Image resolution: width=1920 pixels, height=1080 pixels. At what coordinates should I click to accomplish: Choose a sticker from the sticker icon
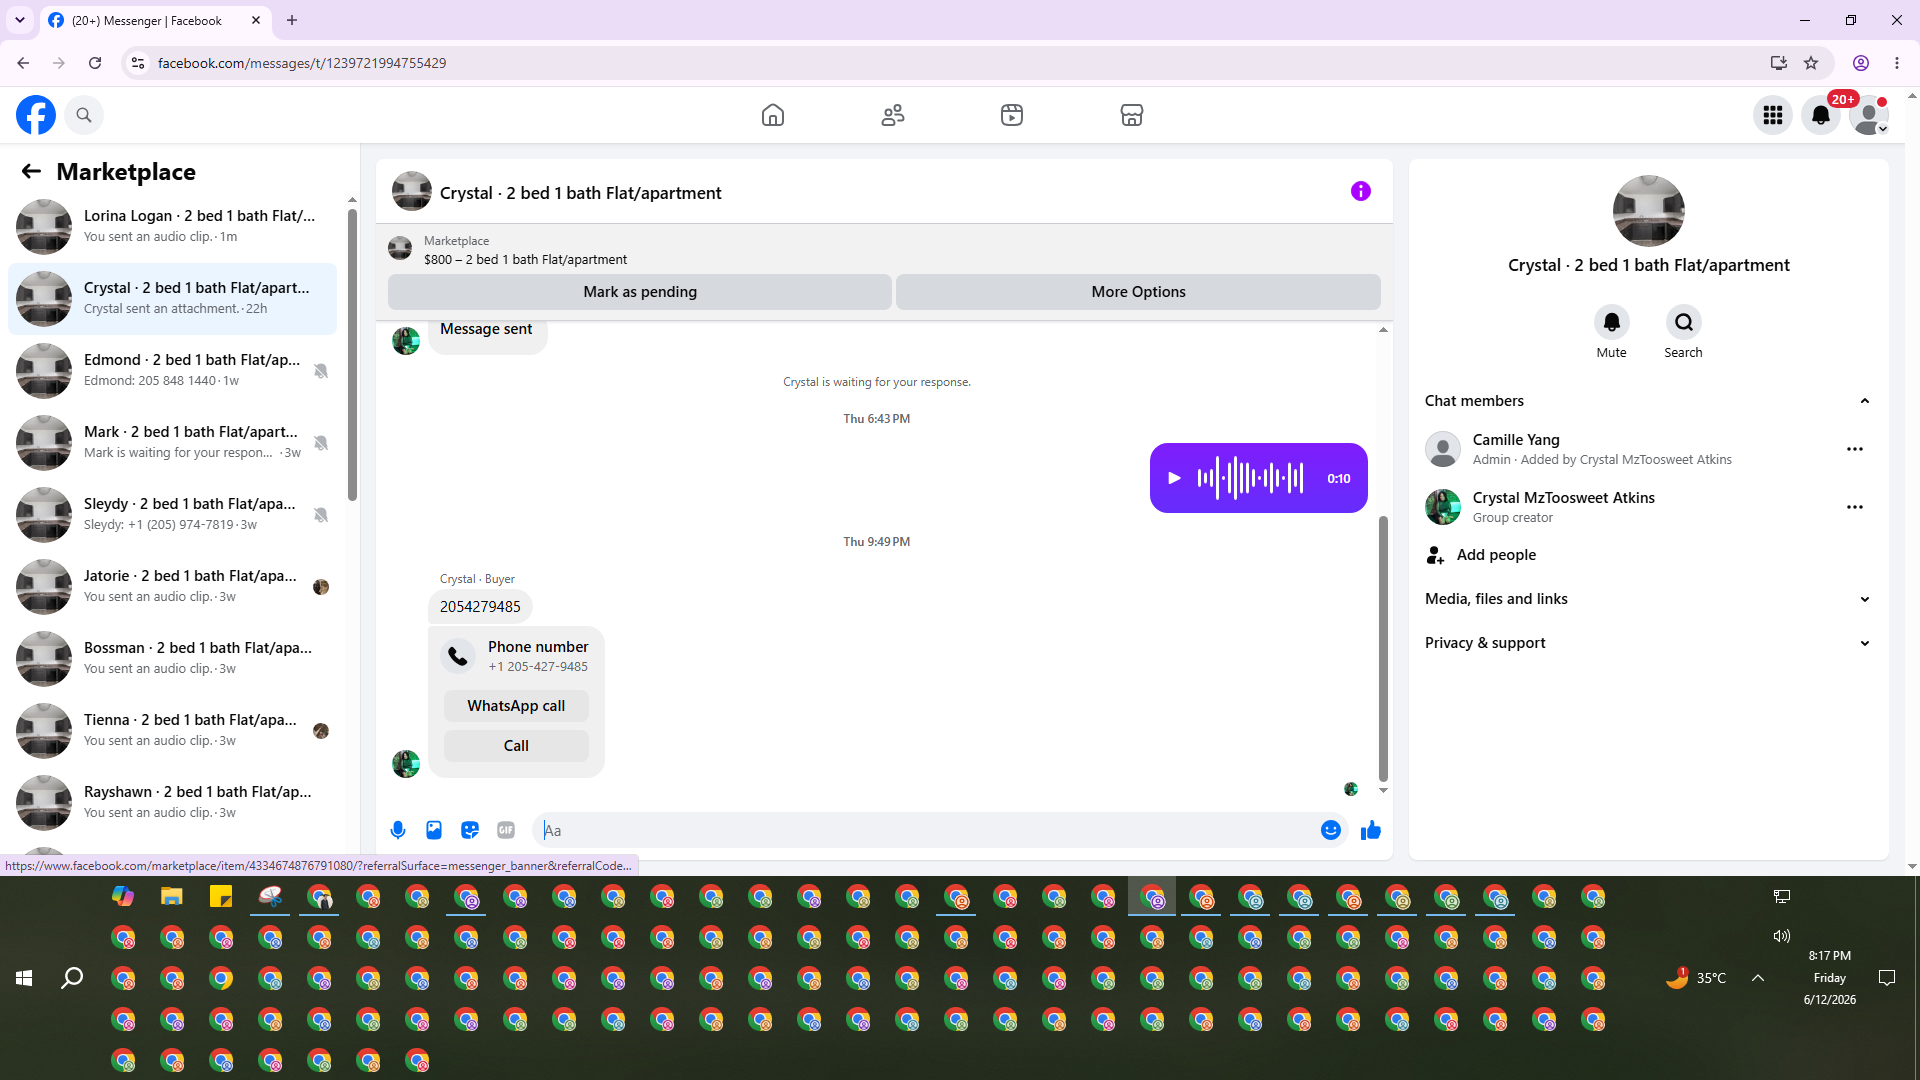click(470, 830)
